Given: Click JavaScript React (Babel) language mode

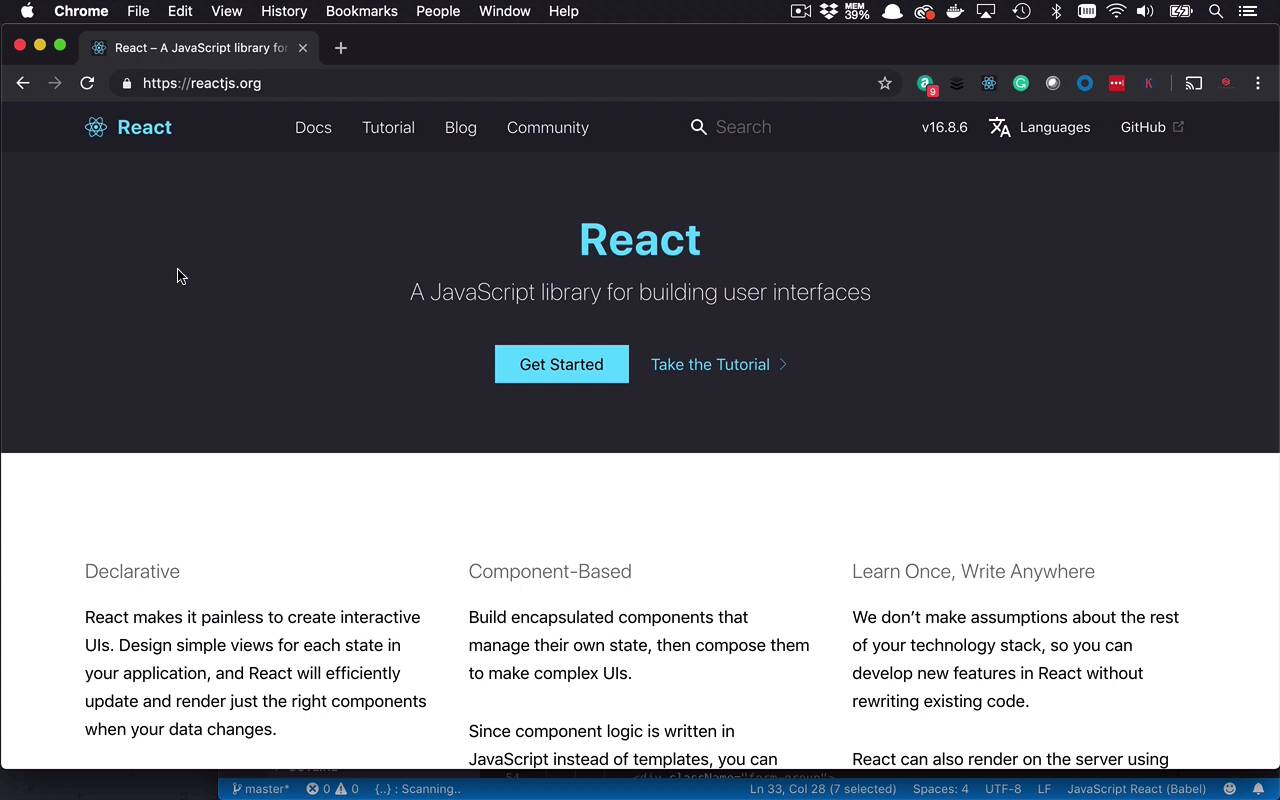Looking at the screenshot, I should pyautogui.click(x=1135, y=789).
